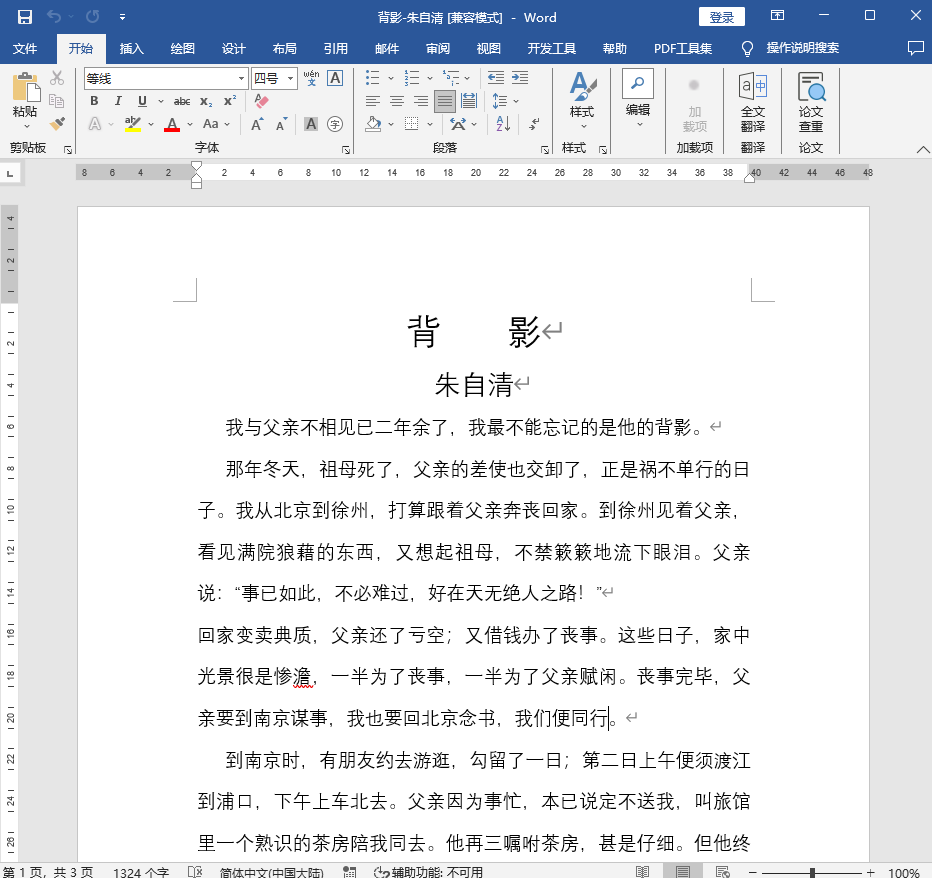Toggle justify alignment button
Screen dimensions: 932x878
pyautogui.click(x=445, y=101)
